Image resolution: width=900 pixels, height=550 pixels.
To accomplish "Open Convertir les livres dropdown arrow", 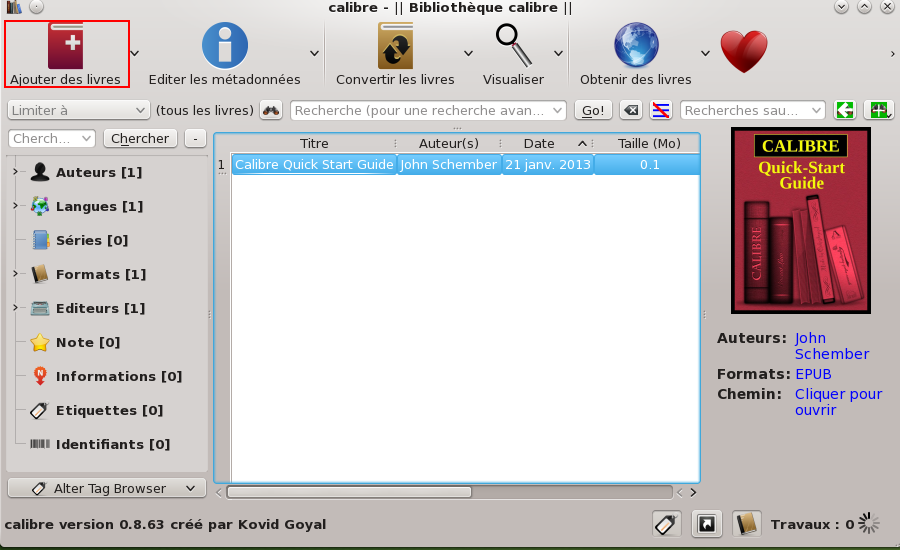I will 468,53.
